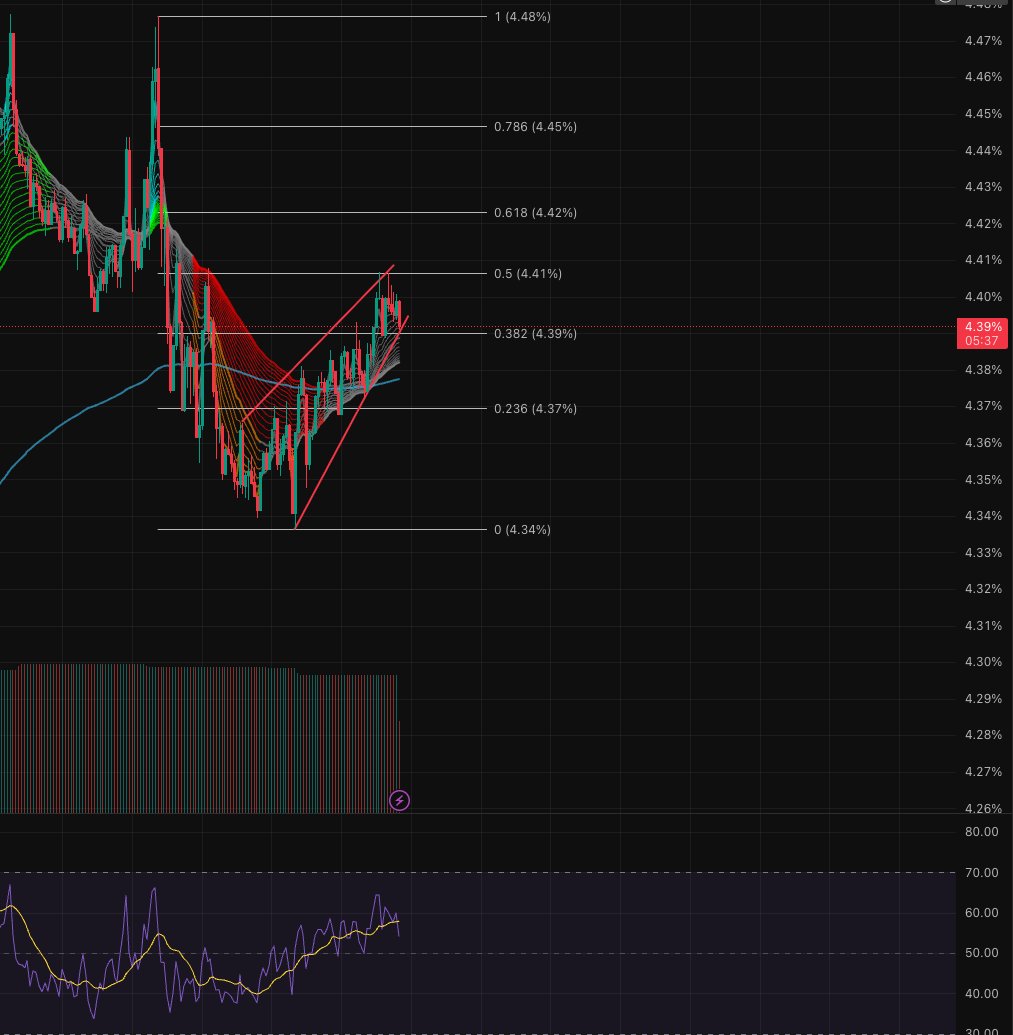Click the 4.28% price axis label

pyautogui.click(x=983, y=735)
